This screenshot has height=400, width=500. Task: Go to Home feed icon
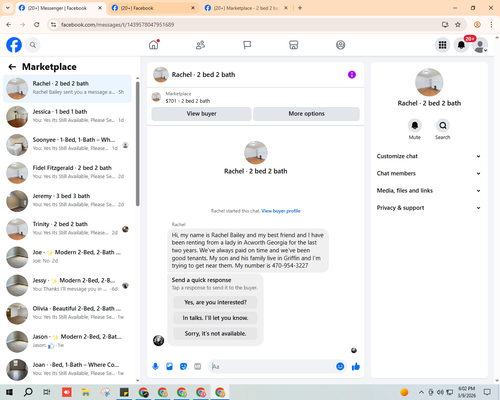tap(154, 45)
